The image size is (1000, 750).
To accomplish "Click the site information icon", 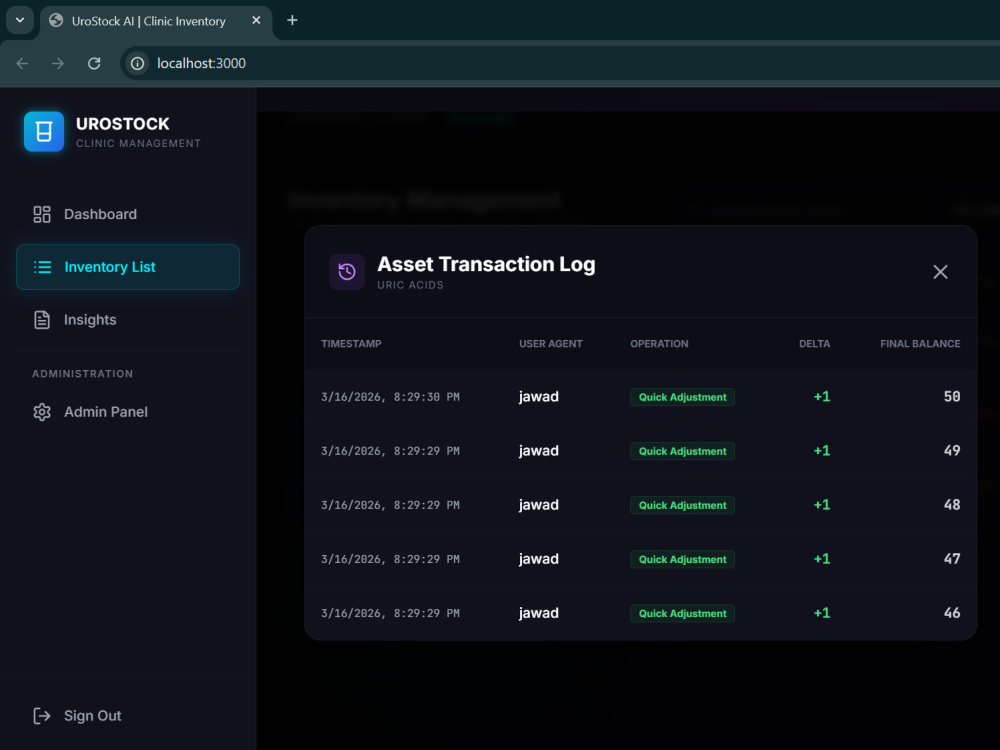I will pyautogui.click(x=137, y=63).
